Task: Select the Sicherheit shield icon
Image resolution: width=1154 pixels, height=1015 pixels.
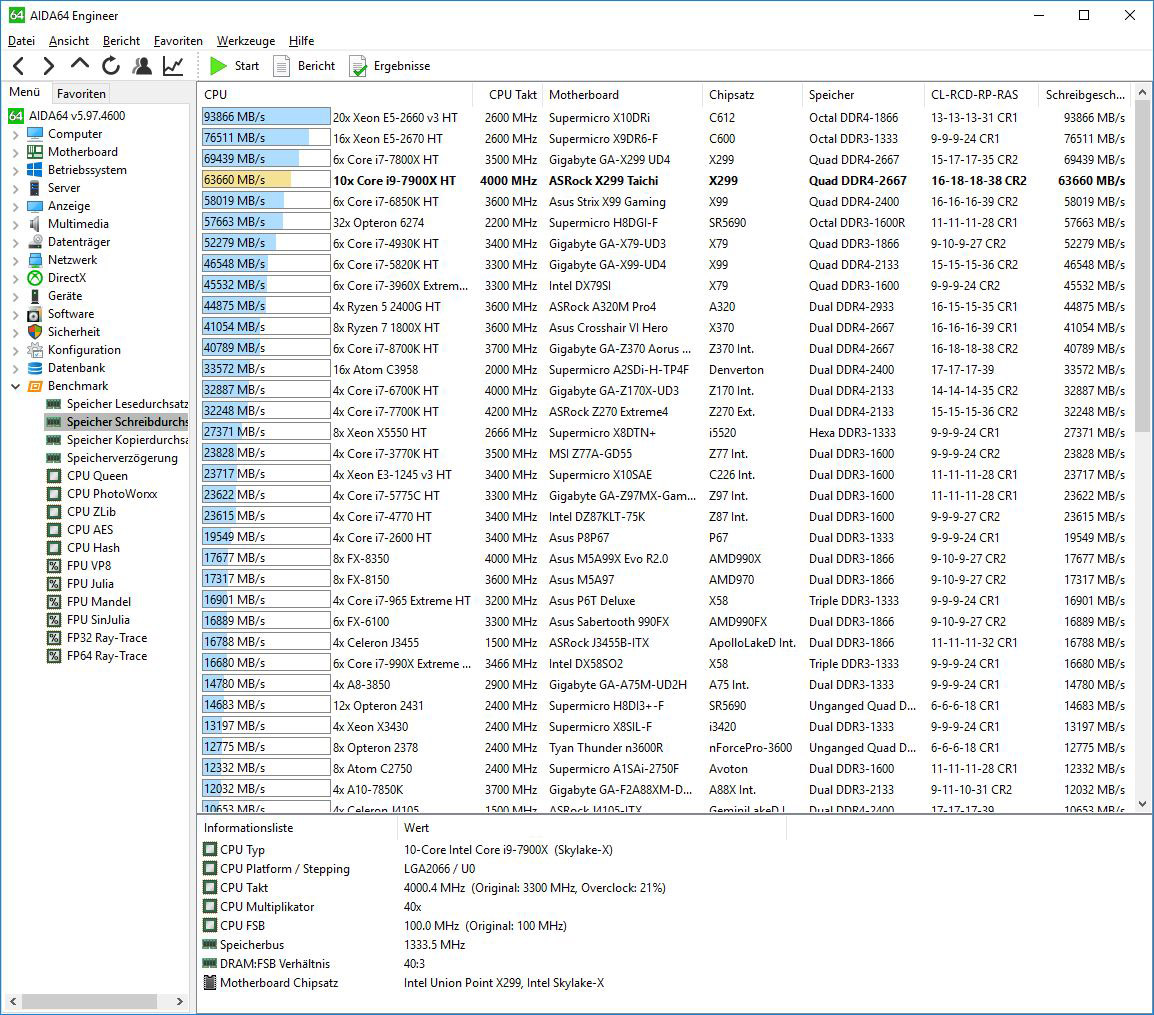Action: pos(35,332)
